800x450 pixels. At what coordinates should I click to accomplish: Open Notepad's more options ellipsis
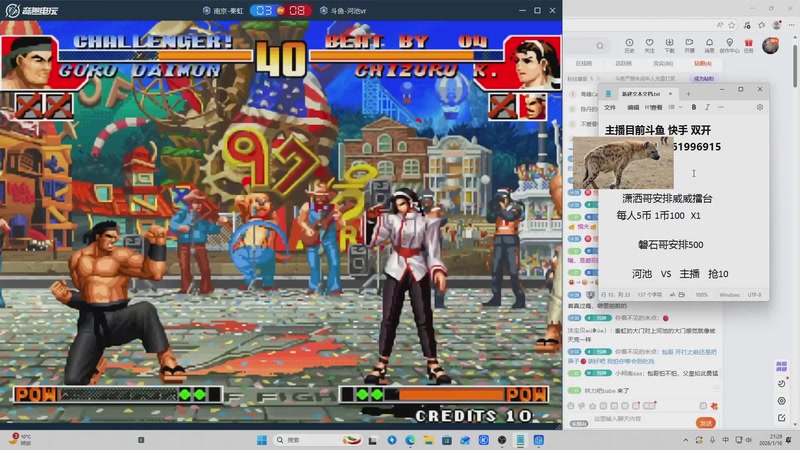click(x=720, y=107)
